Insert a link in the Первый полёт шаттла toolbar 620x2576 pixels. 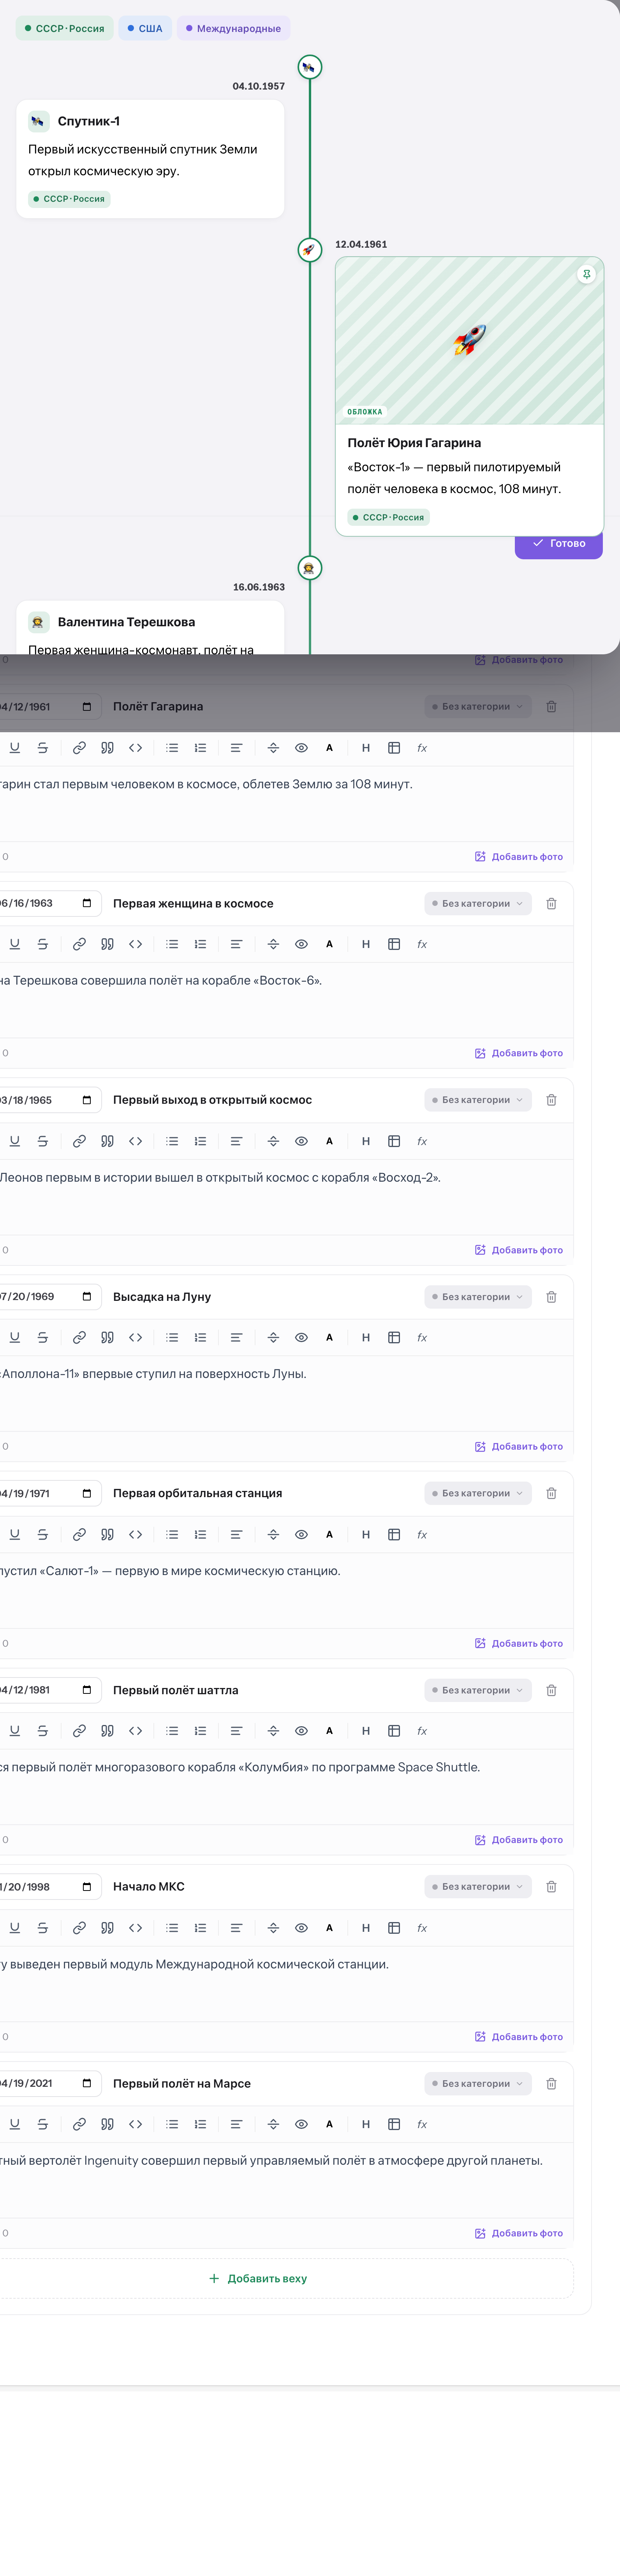[79, 1731]
